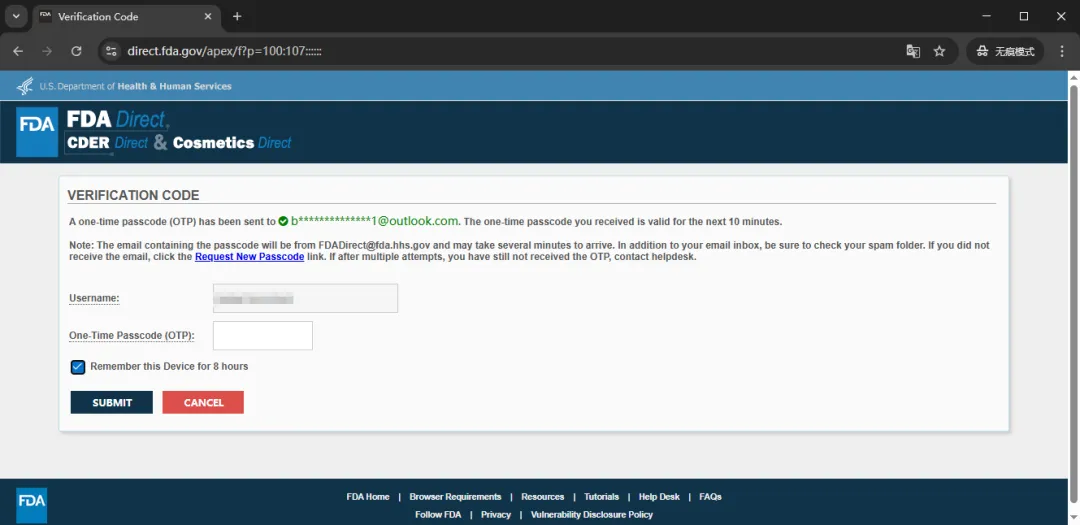Click the Username label
This screenshot has width=1080, height=525.
coord(94,298)
